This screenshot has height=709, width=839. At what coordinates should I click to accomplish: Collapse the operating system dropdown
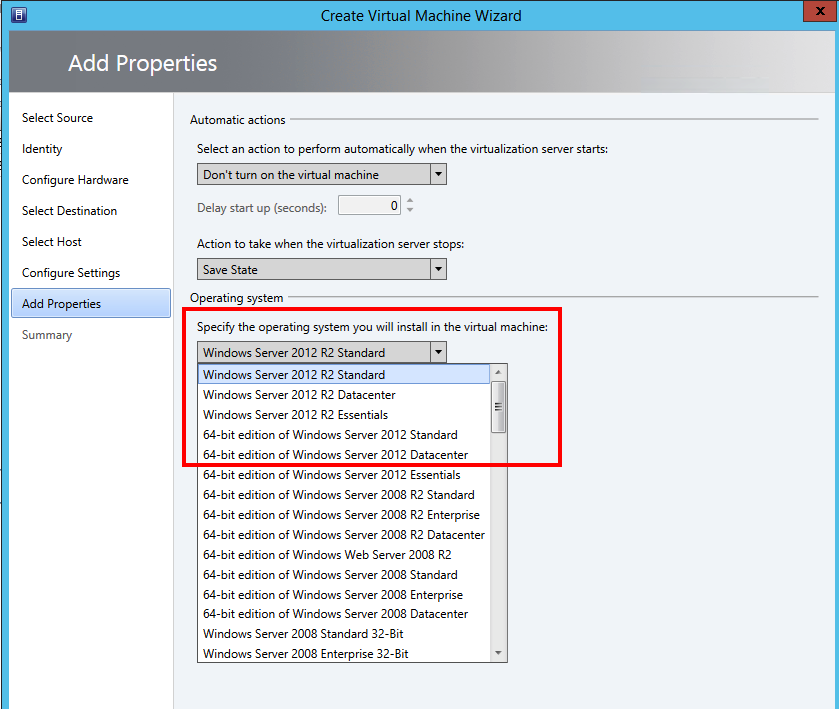(x=322, y=353)
